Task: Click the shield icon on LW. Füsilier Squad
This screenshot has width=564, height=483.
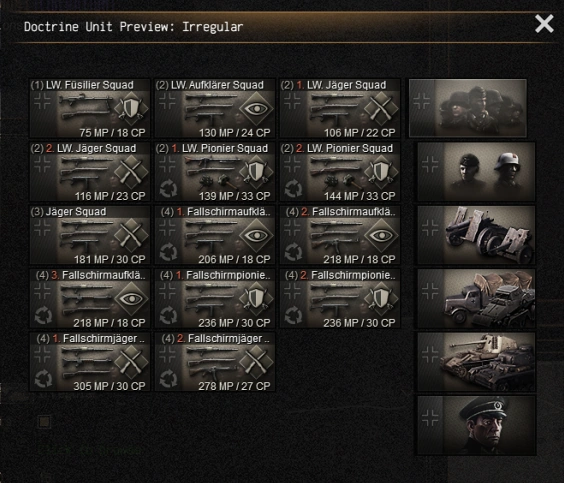Action: click(131, 108)
